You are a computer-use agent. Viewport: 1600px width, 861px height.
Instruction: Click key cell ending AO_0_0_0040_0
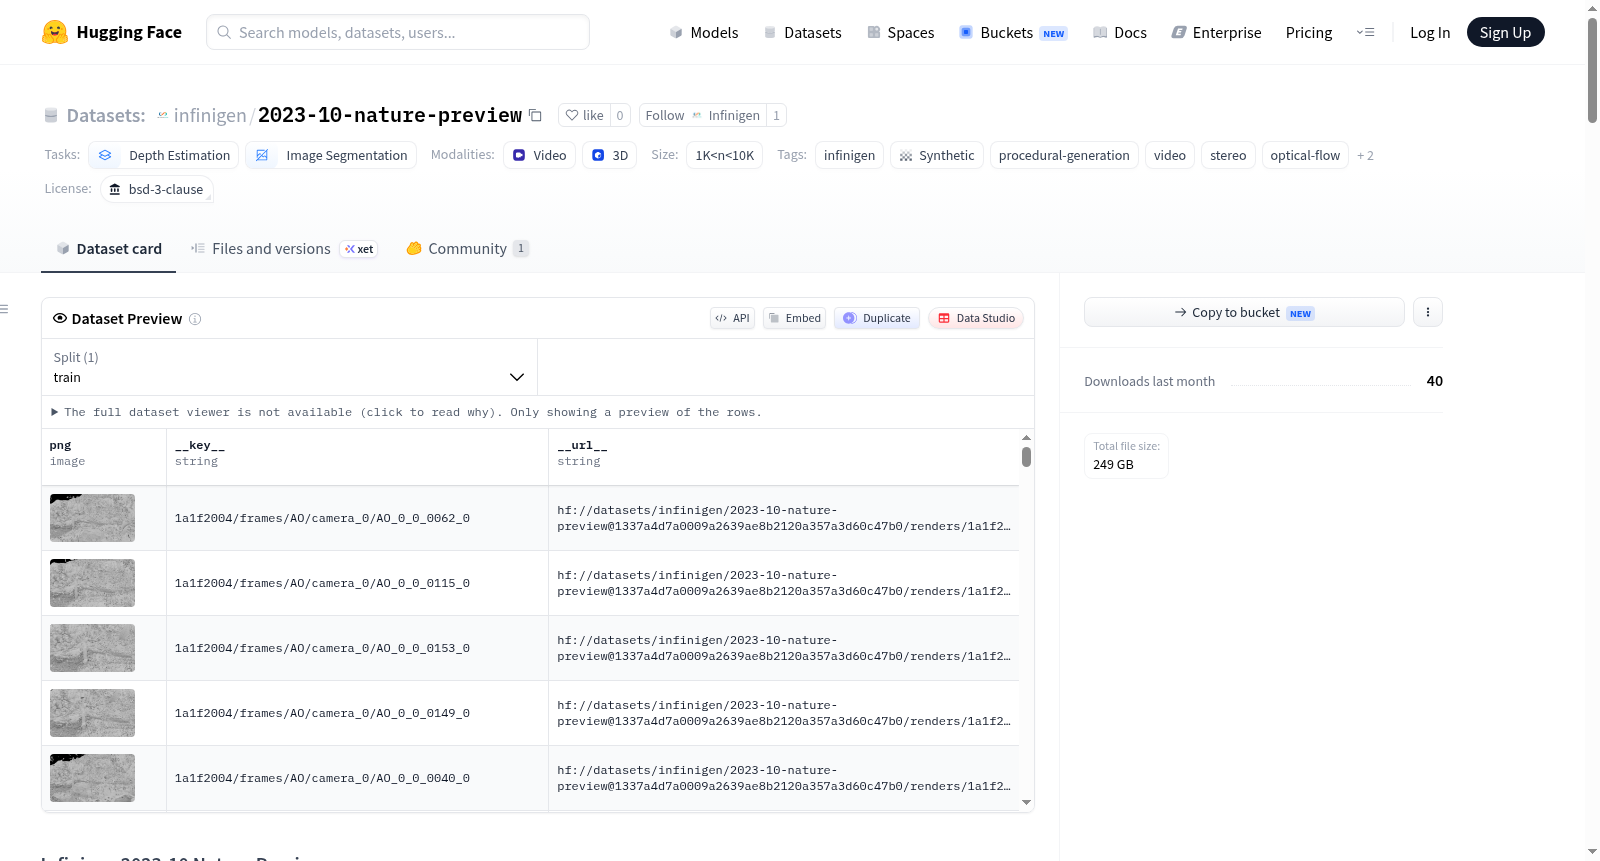(358, 778)
